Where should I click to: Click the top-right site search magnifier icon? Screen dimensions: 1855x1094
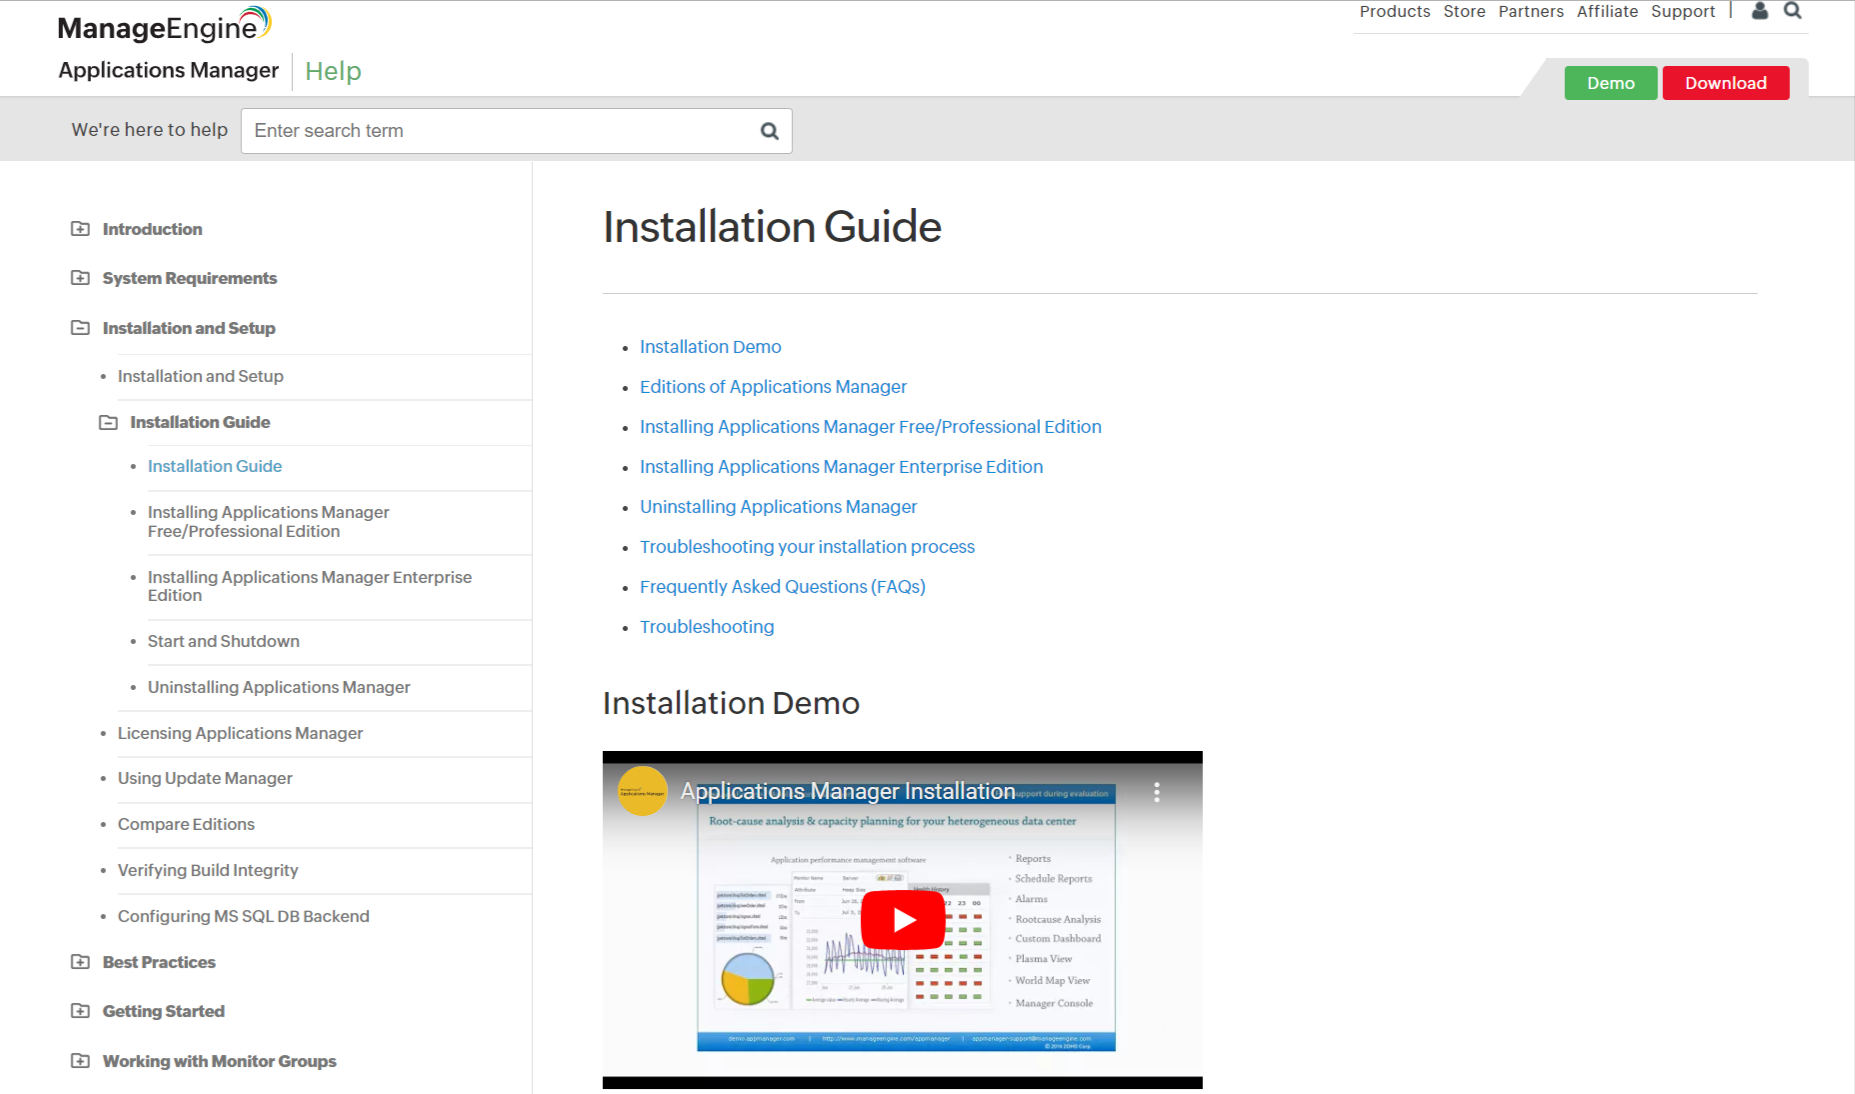point(1793,11)
